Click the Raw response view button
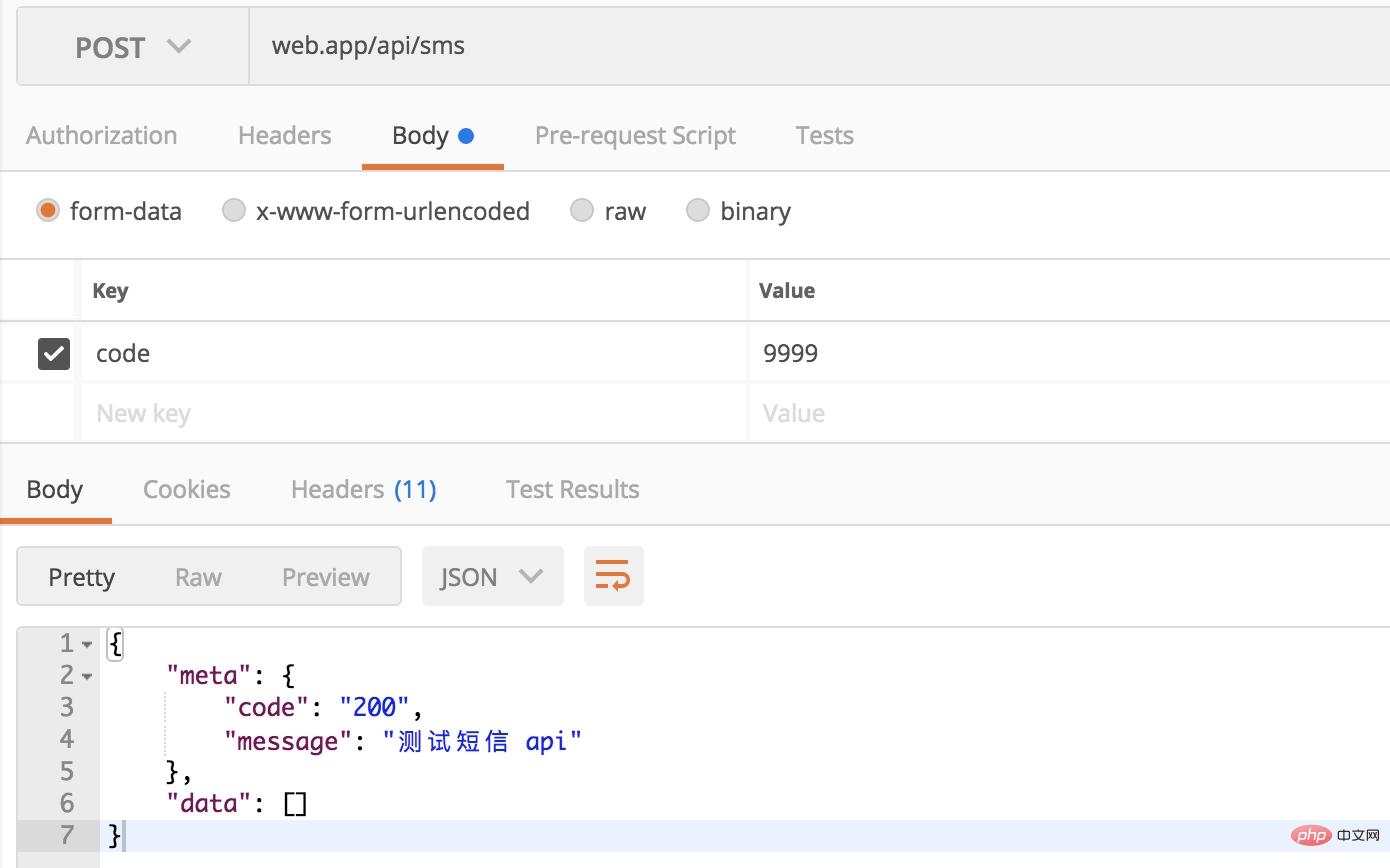This screenshot has width=1390, height=868. (198, 577)
